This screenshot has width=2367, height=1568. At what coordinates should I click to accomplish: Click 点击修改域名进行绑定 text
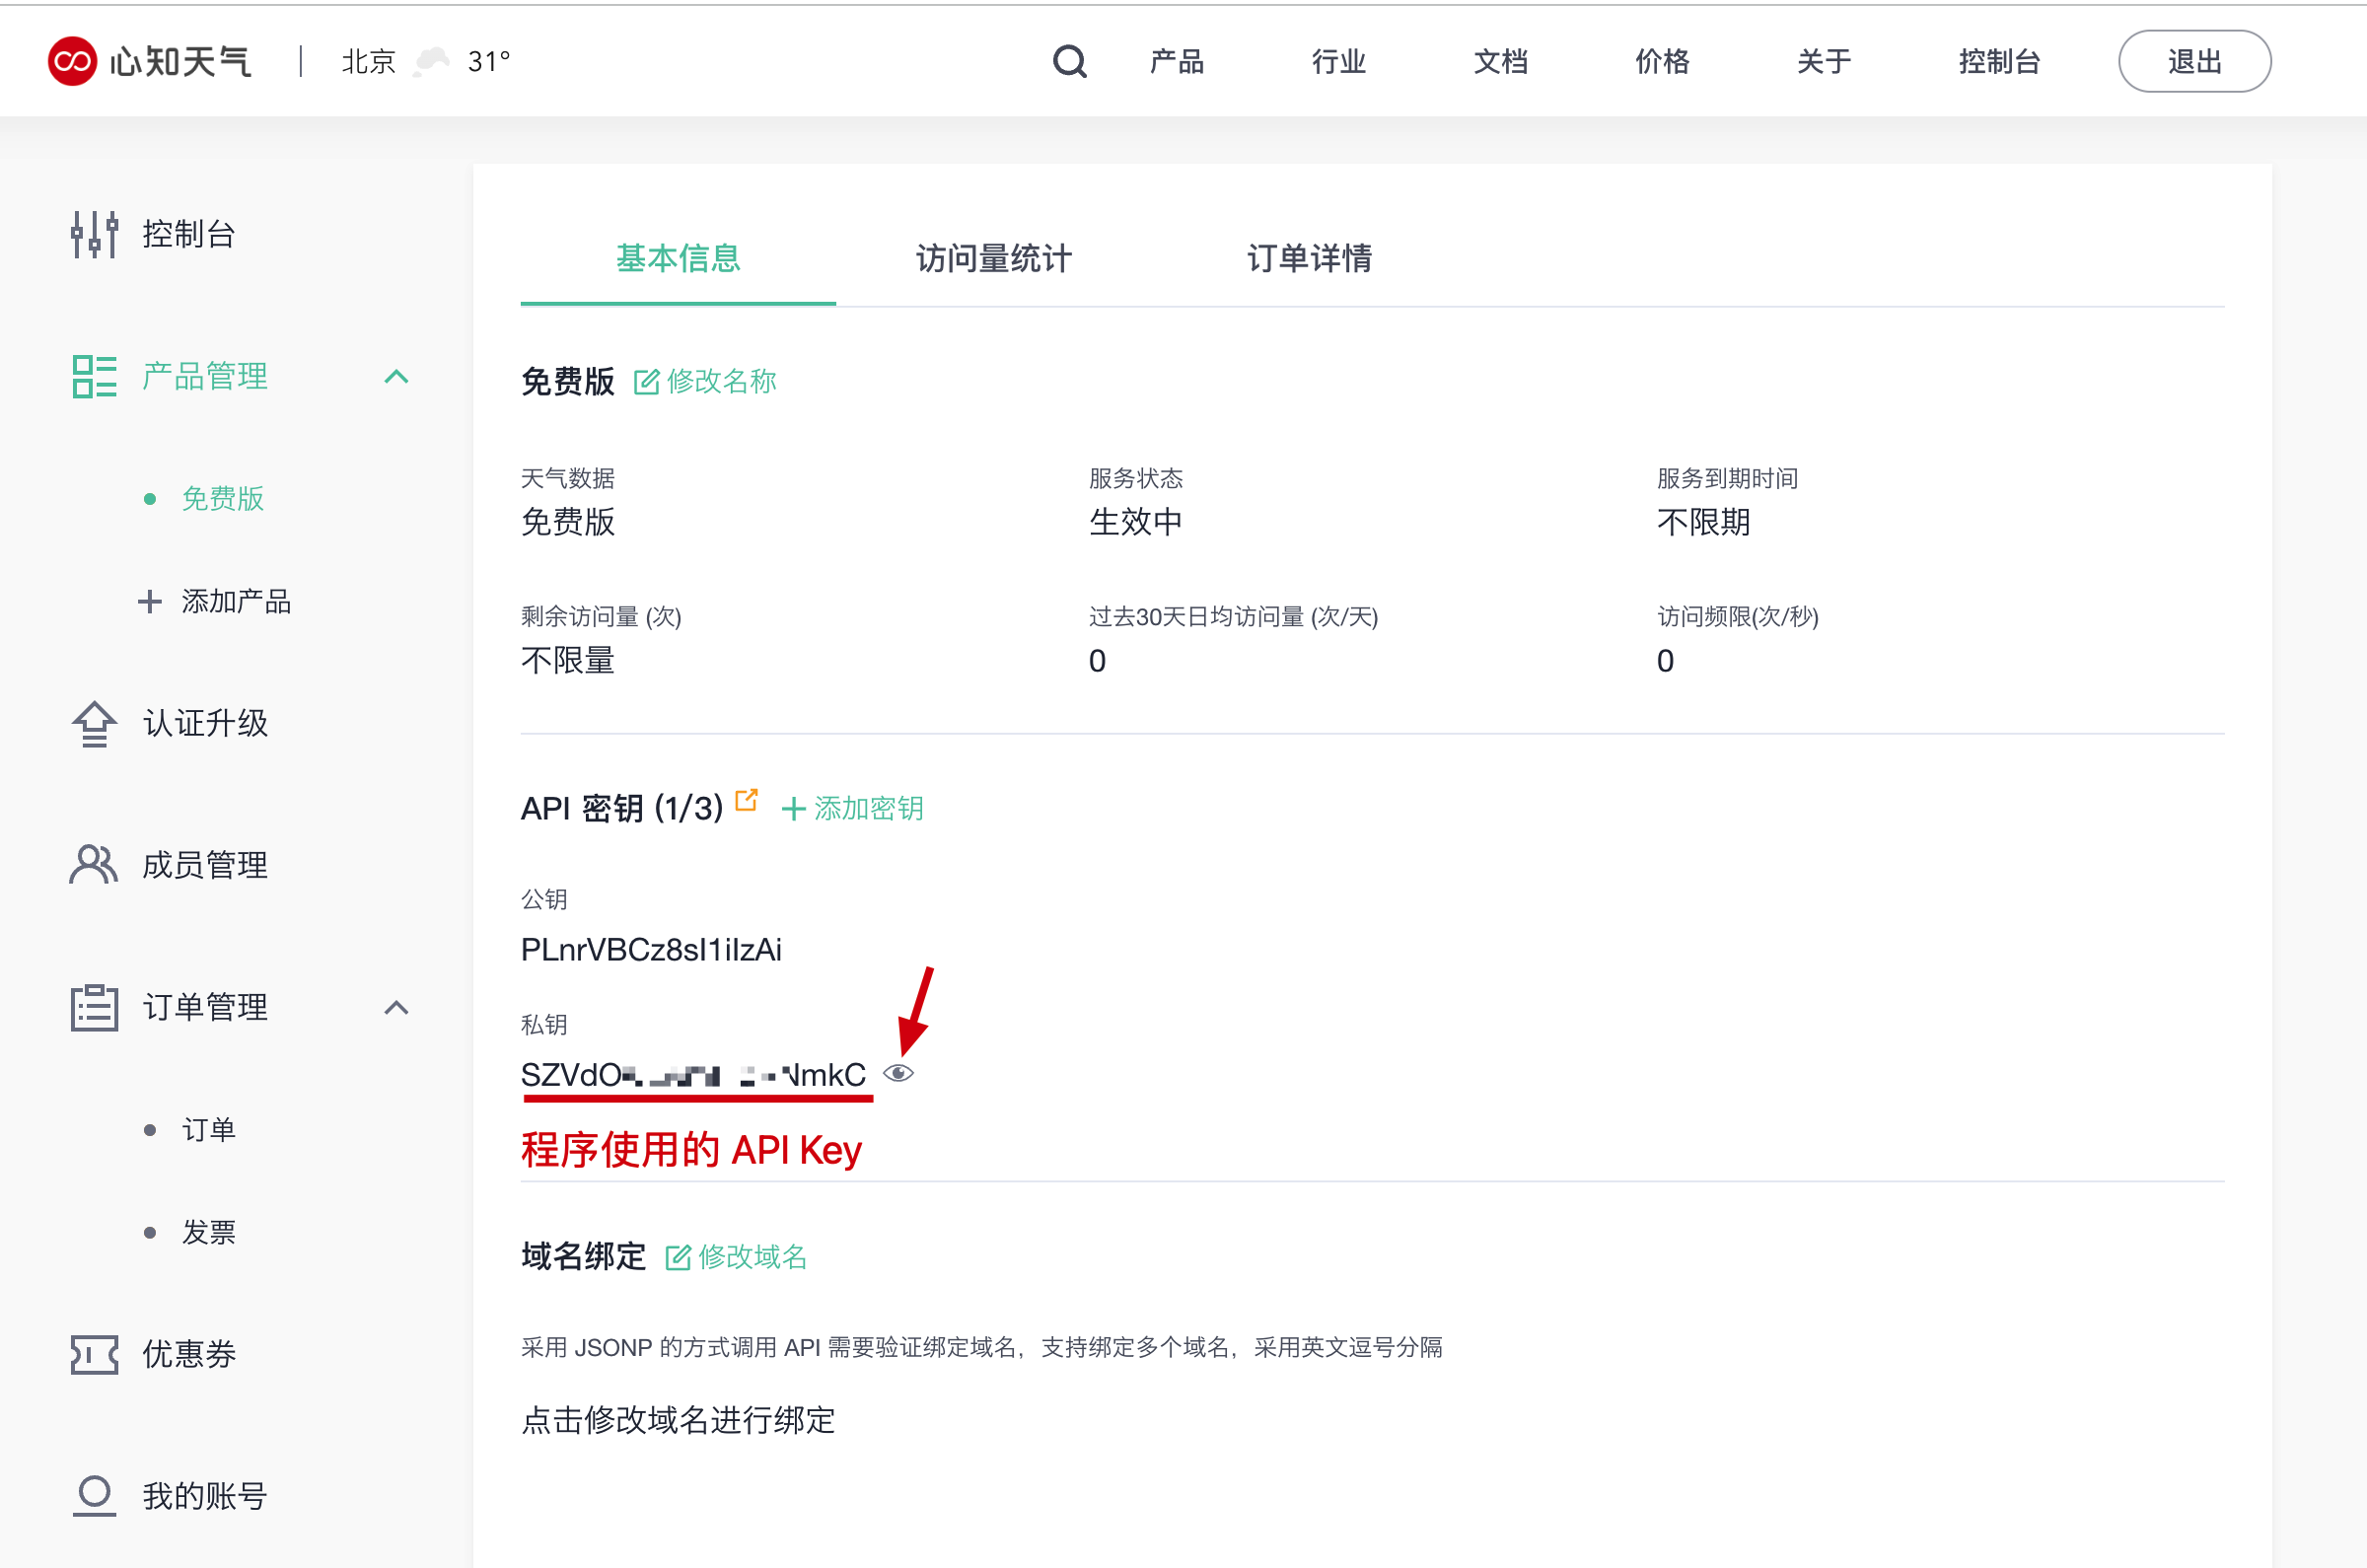678,1420
